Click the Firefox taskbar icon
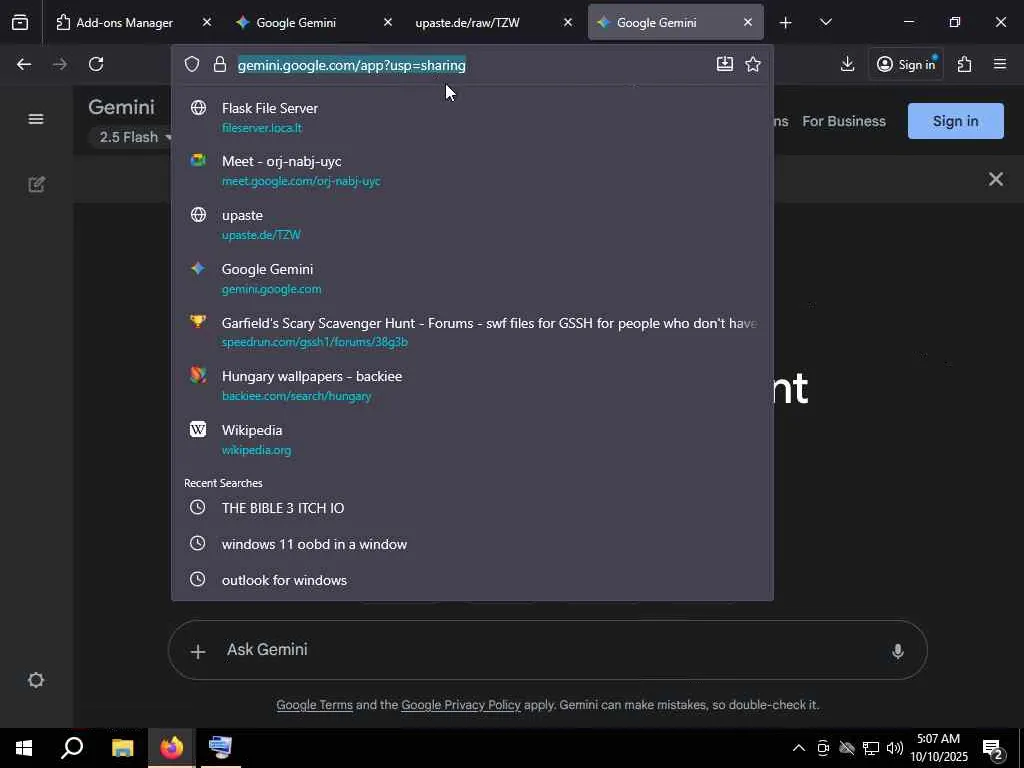Viewport: 1024px width, 768px height. [x=172, y=748]
